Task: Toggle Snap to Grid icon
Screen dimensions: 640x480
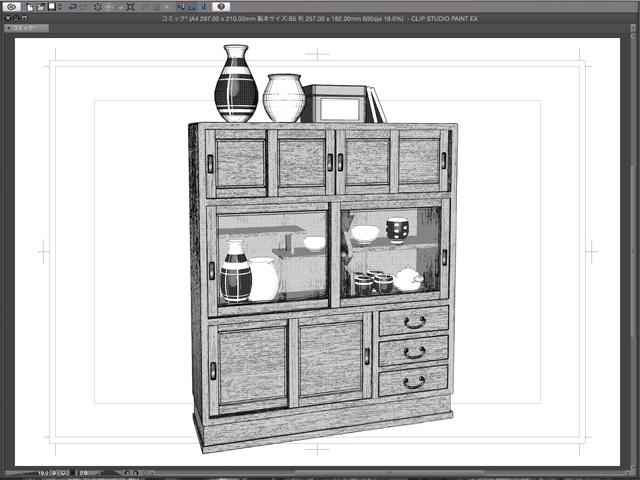Action: 204,7
